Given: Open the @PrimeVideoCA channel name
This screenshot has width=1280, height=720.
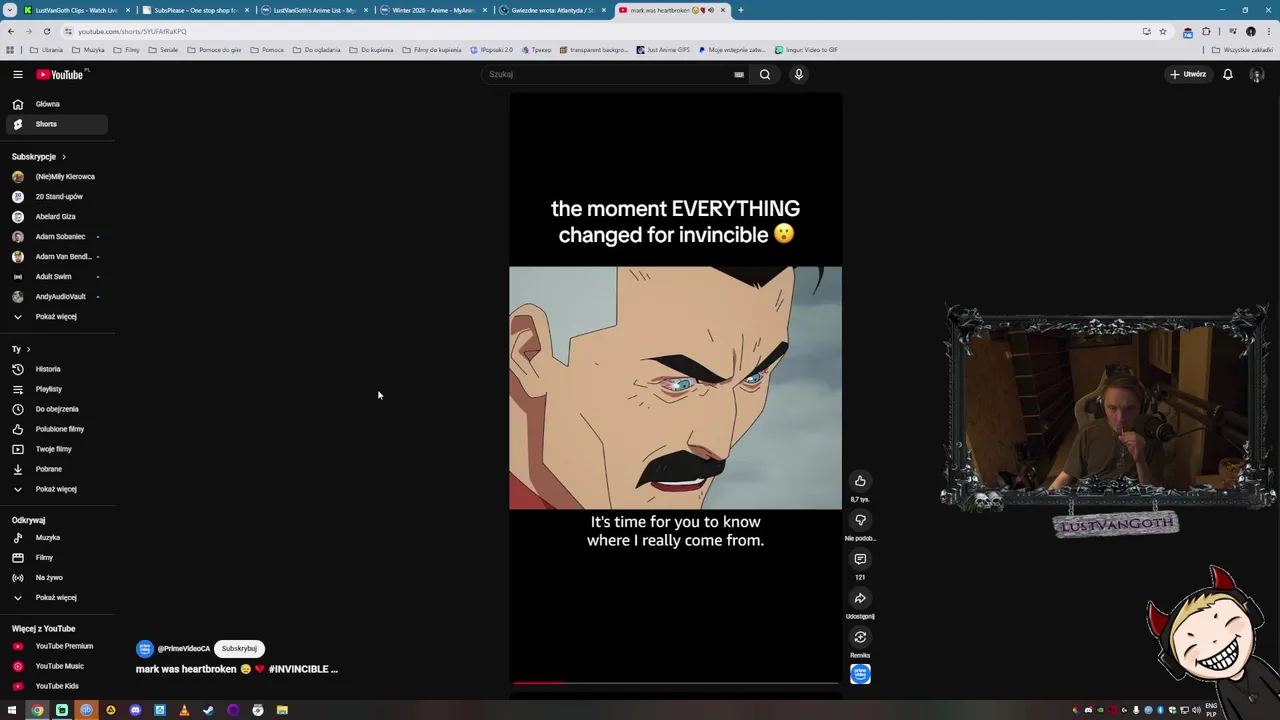Looking at the screenshot, I should coord(184,649).
